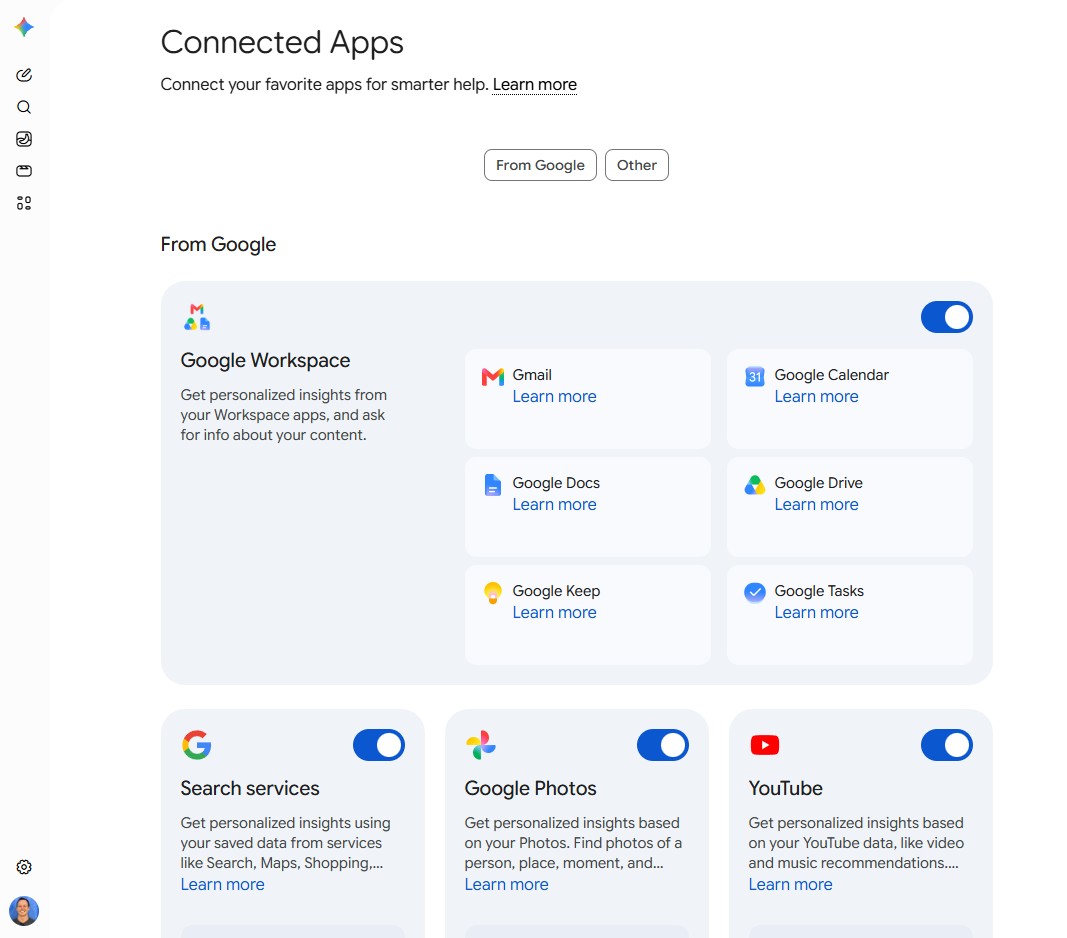1067x938 pixels.
Task: Click the Google Calendar icon
Action: (755, 376)
